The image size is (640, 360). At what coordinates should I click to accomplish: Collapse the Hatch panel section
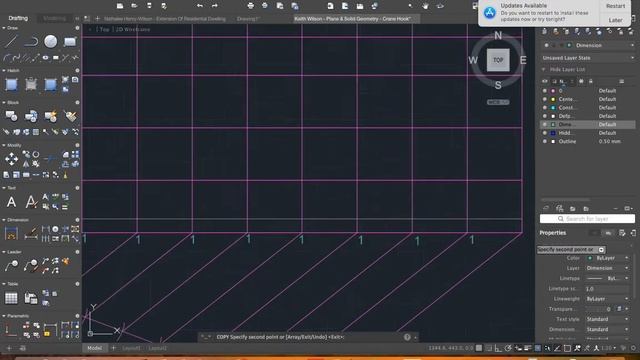(4, 71)
